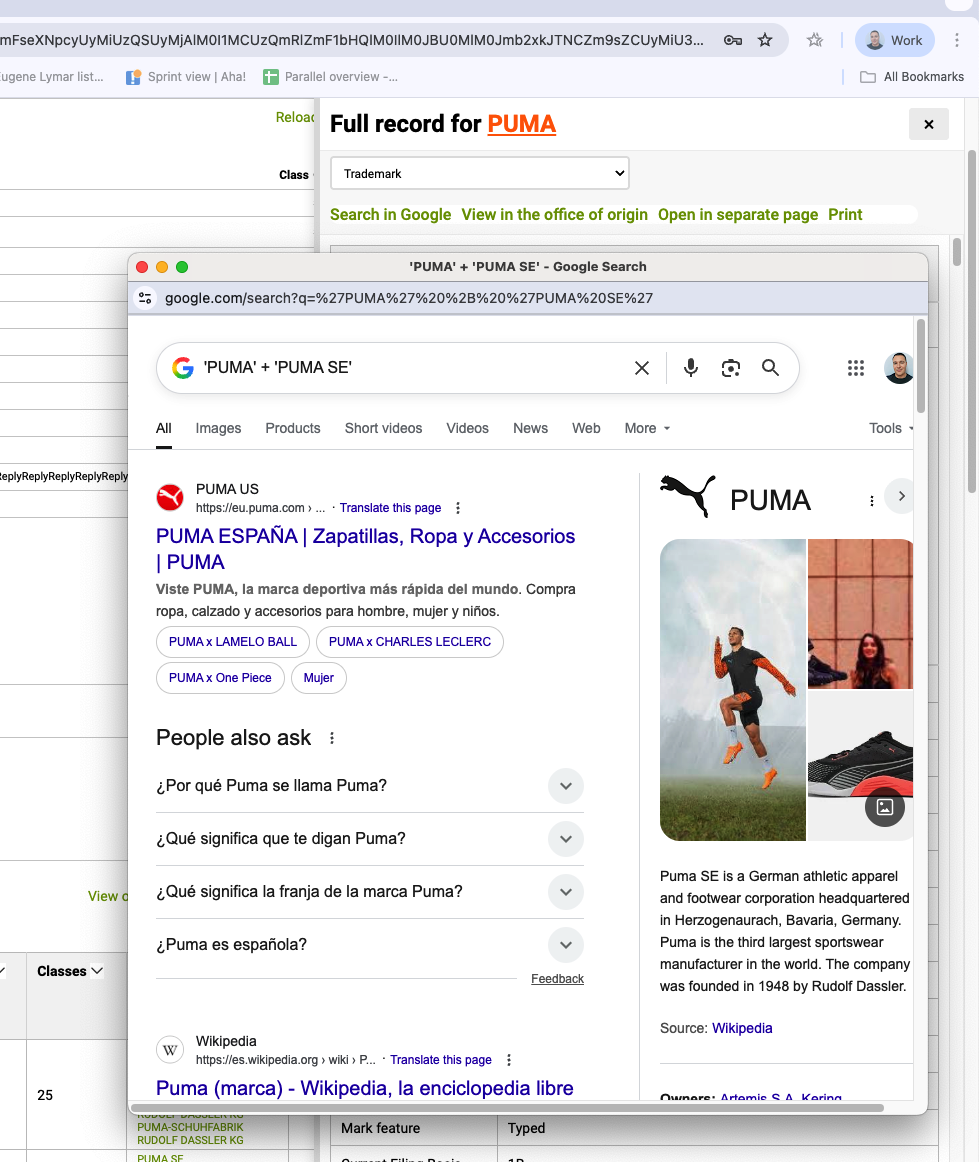Click the magnifying glass search icon
This screenshot has height=1162, width=979.
pos(770,368)
